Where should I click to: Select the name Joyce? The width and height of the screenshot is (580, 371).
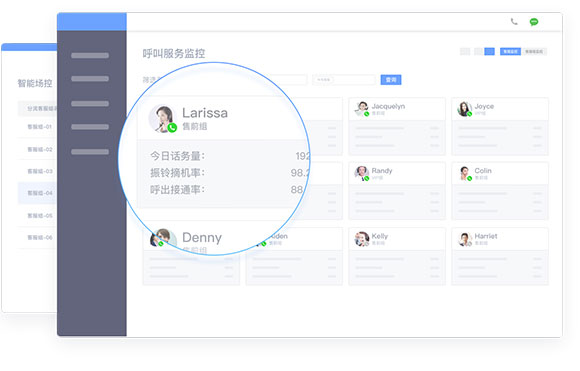click(484, 106)
